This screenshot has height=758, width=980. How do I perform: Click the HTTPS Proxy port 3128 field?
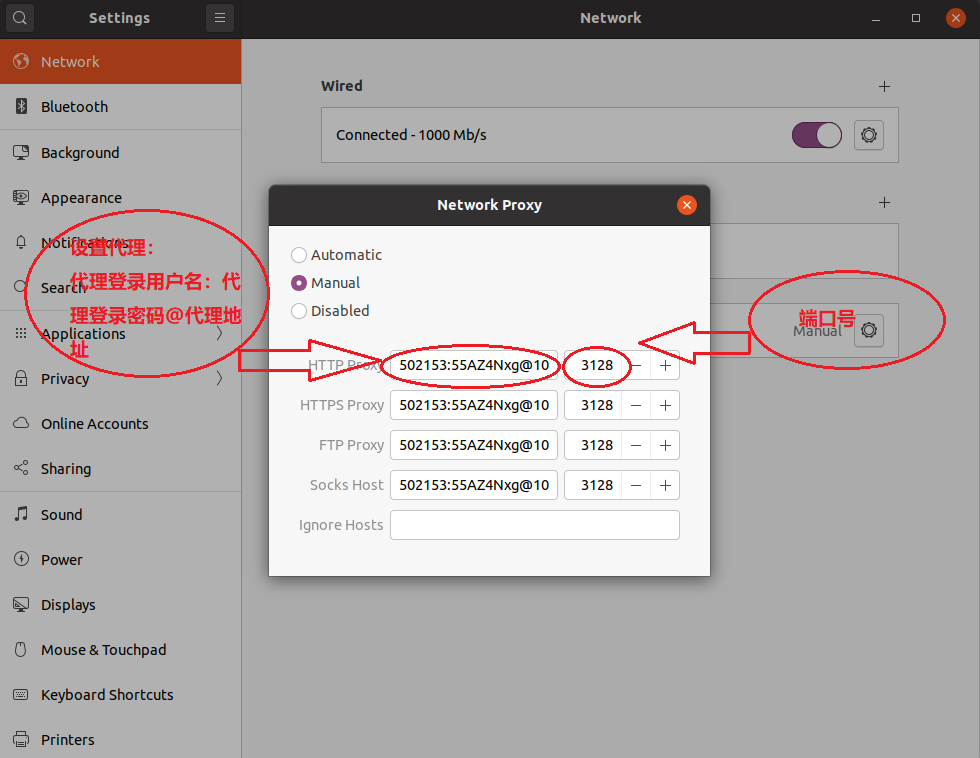coord(593,406)
